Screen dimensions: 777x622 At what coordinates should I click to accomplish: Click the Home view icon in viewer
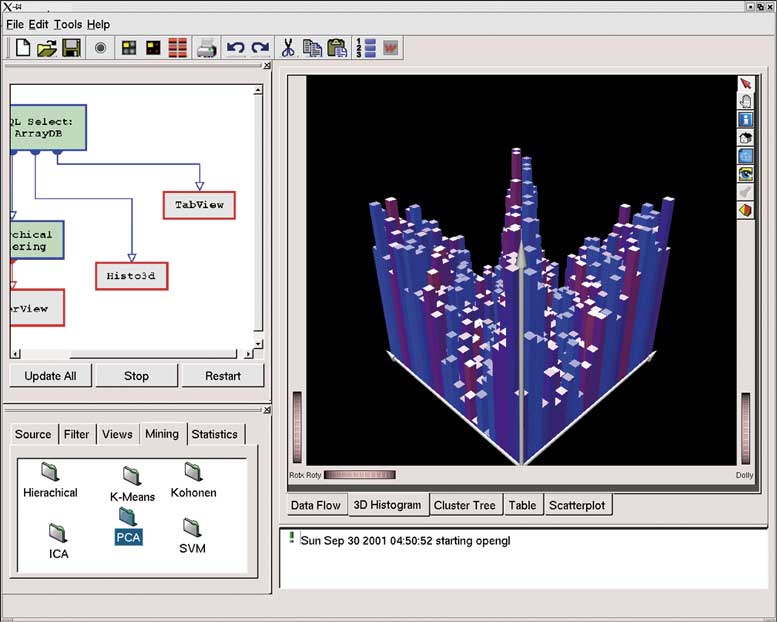click(x=745, y=137)
